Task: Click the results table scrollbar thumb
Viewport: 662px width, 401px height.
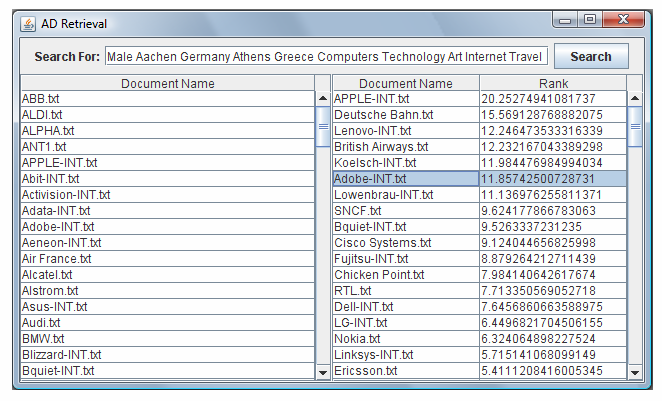Action: pyautogui.click(x=635, y=127)
